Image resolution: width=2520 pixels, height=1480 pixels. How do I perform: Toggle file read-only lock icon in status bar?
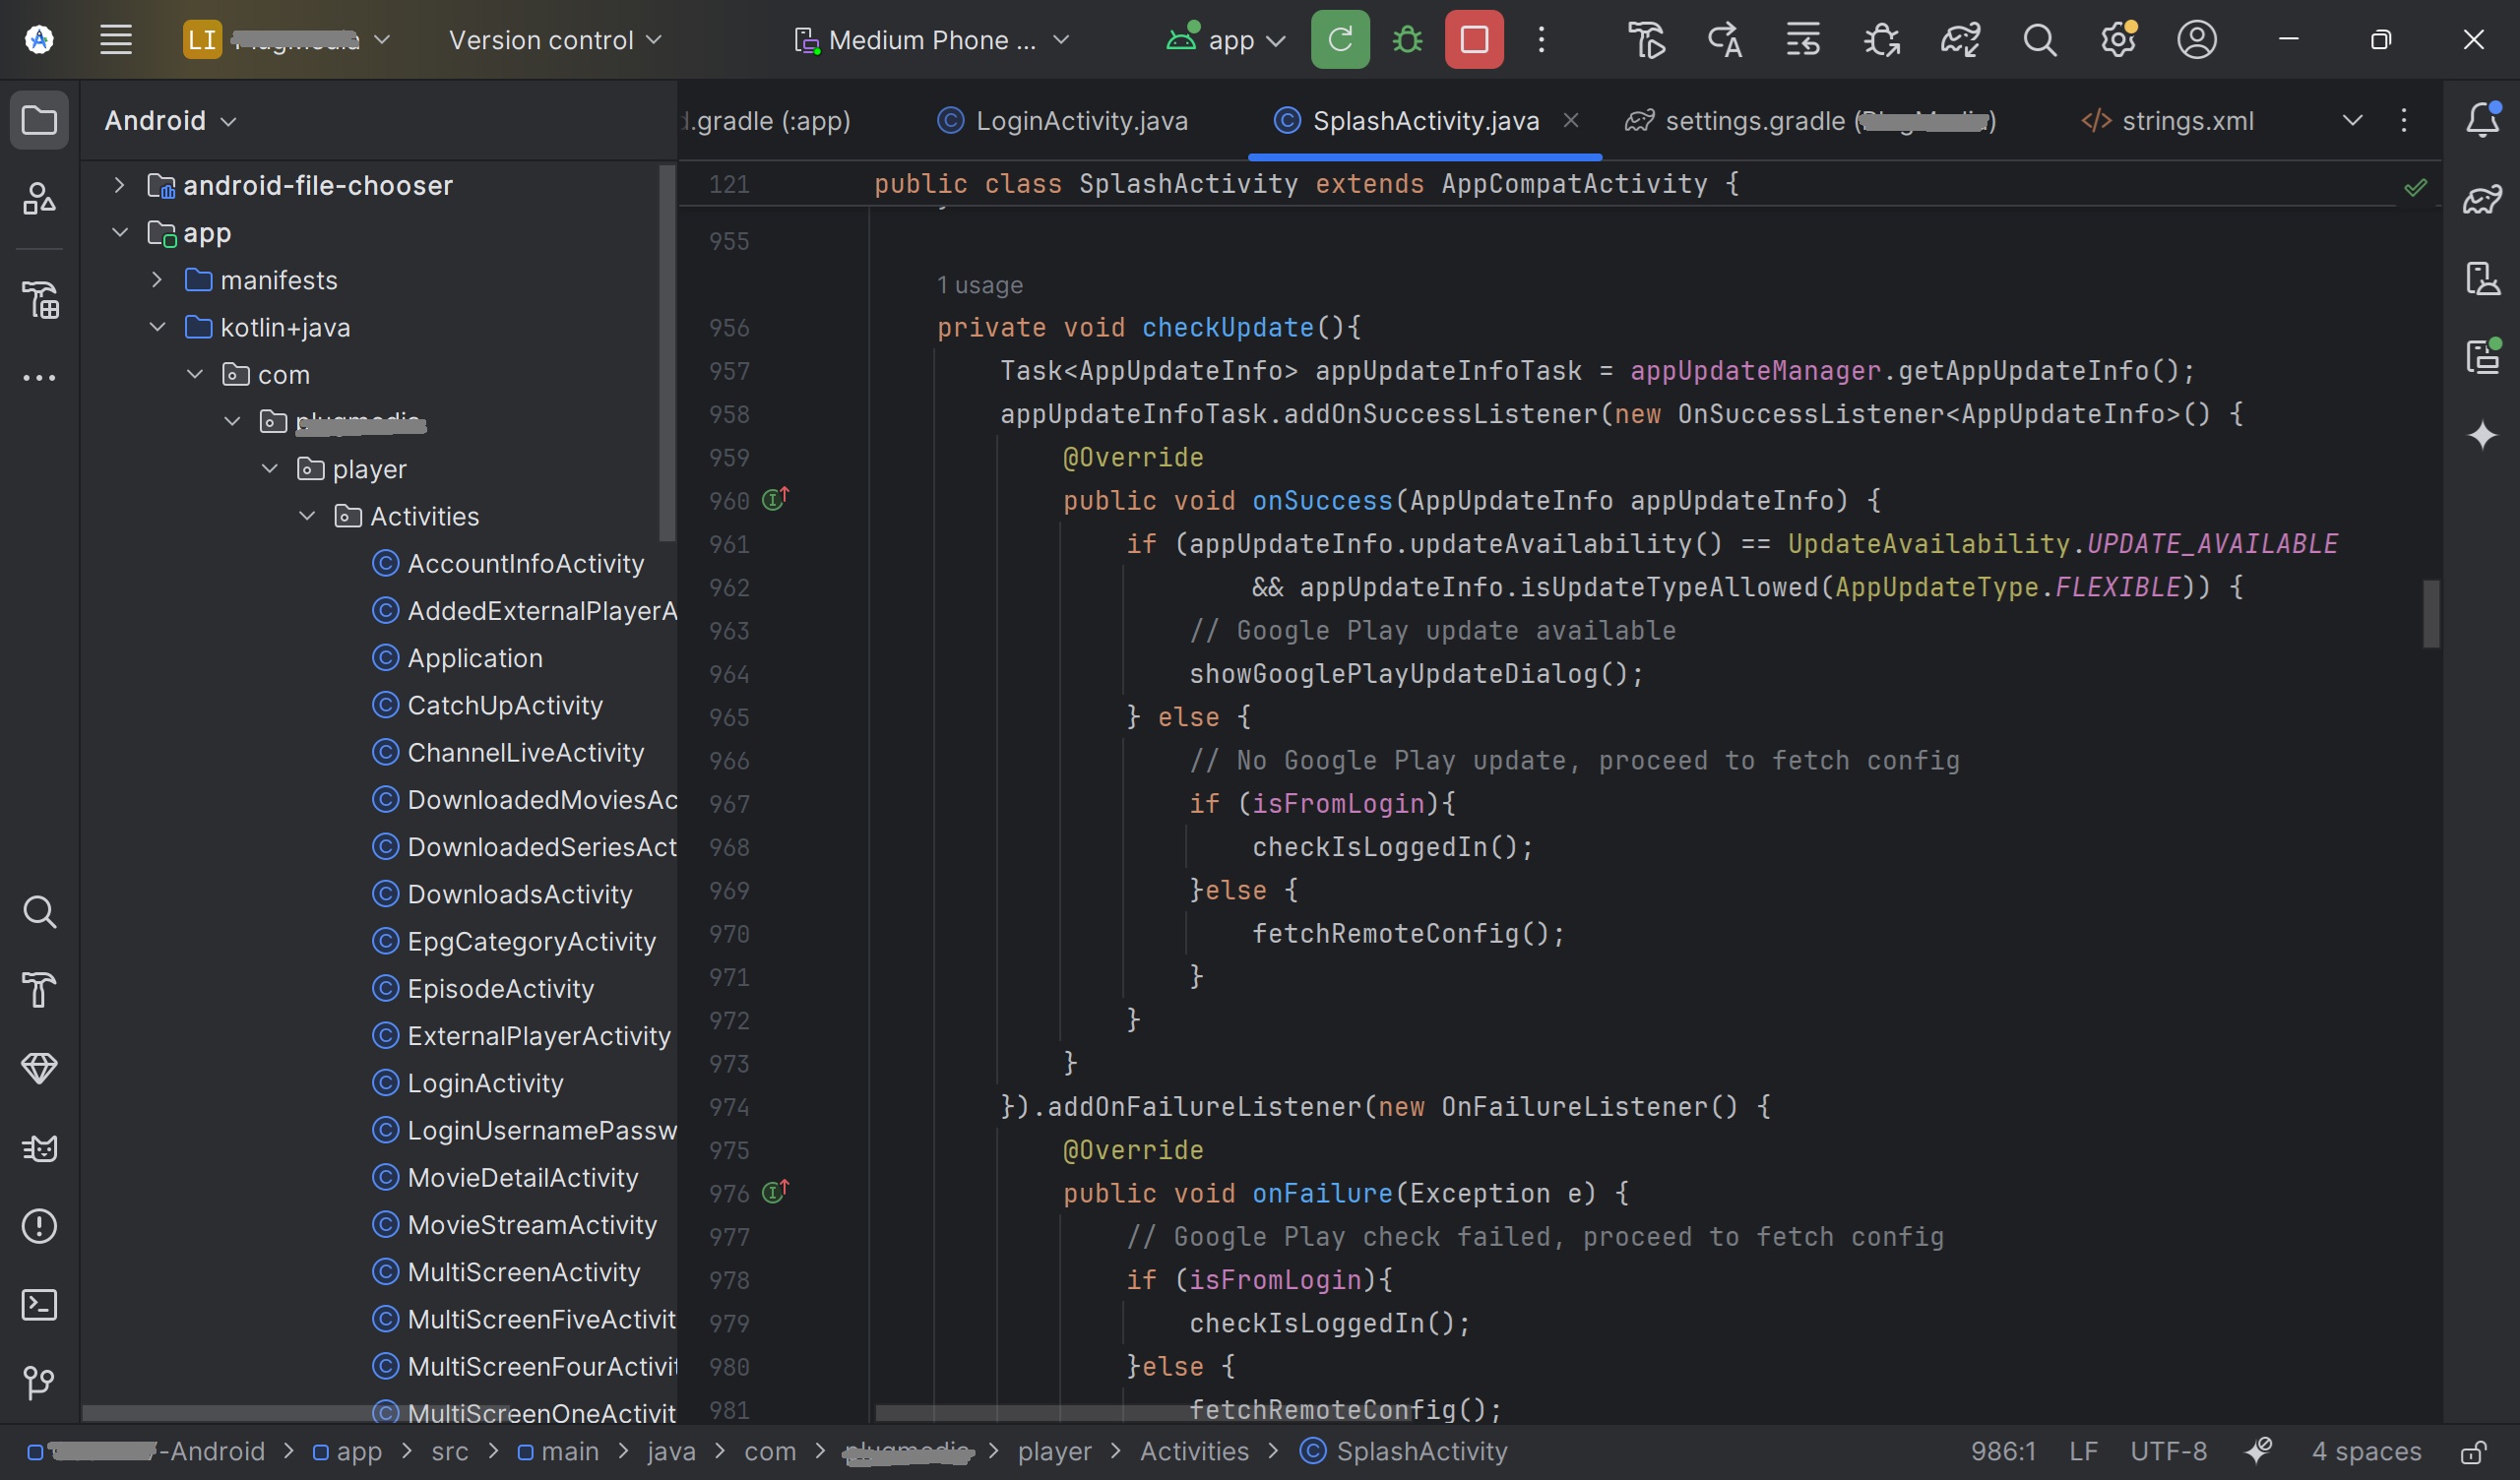click(x=2473, y=1451)
